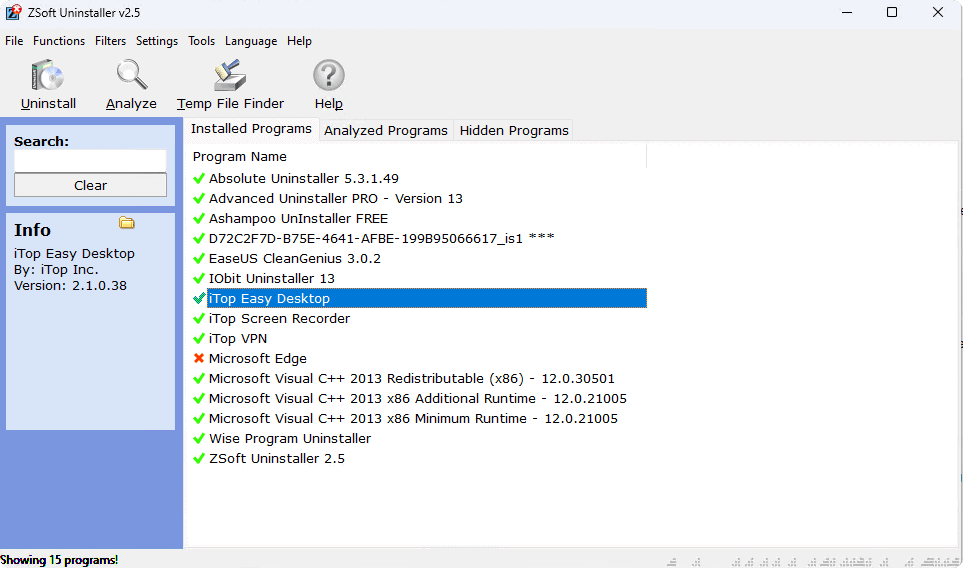Open the Help menu in menu bar
Image resolution: width=963 pixels, height=568 pixels.
point(299,41)
